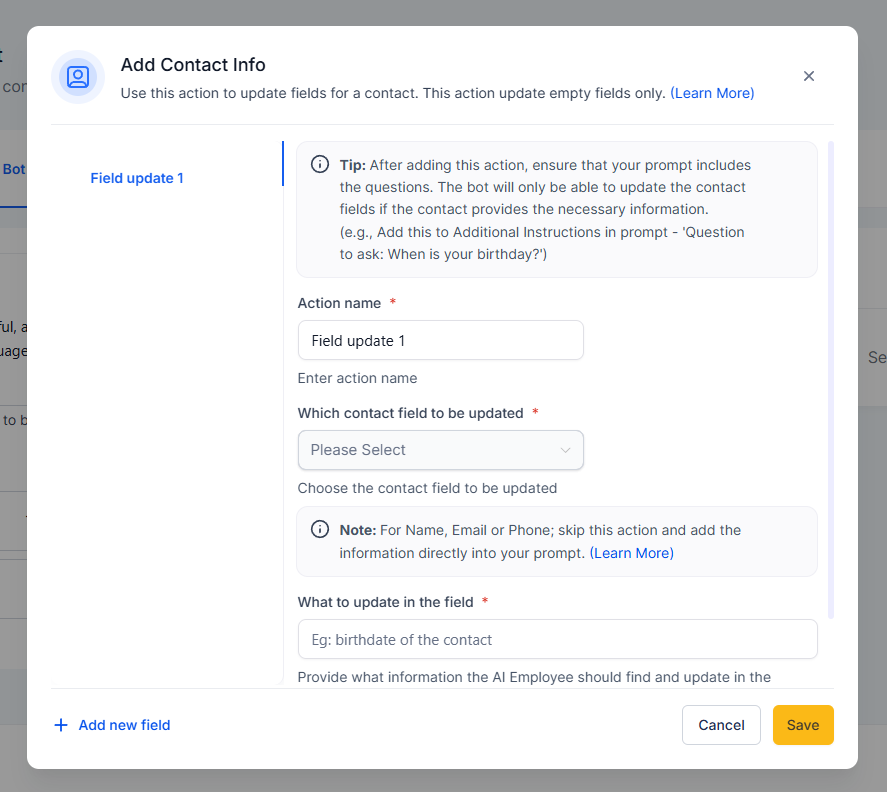Click the info icon beside Note

pos(320,529)
